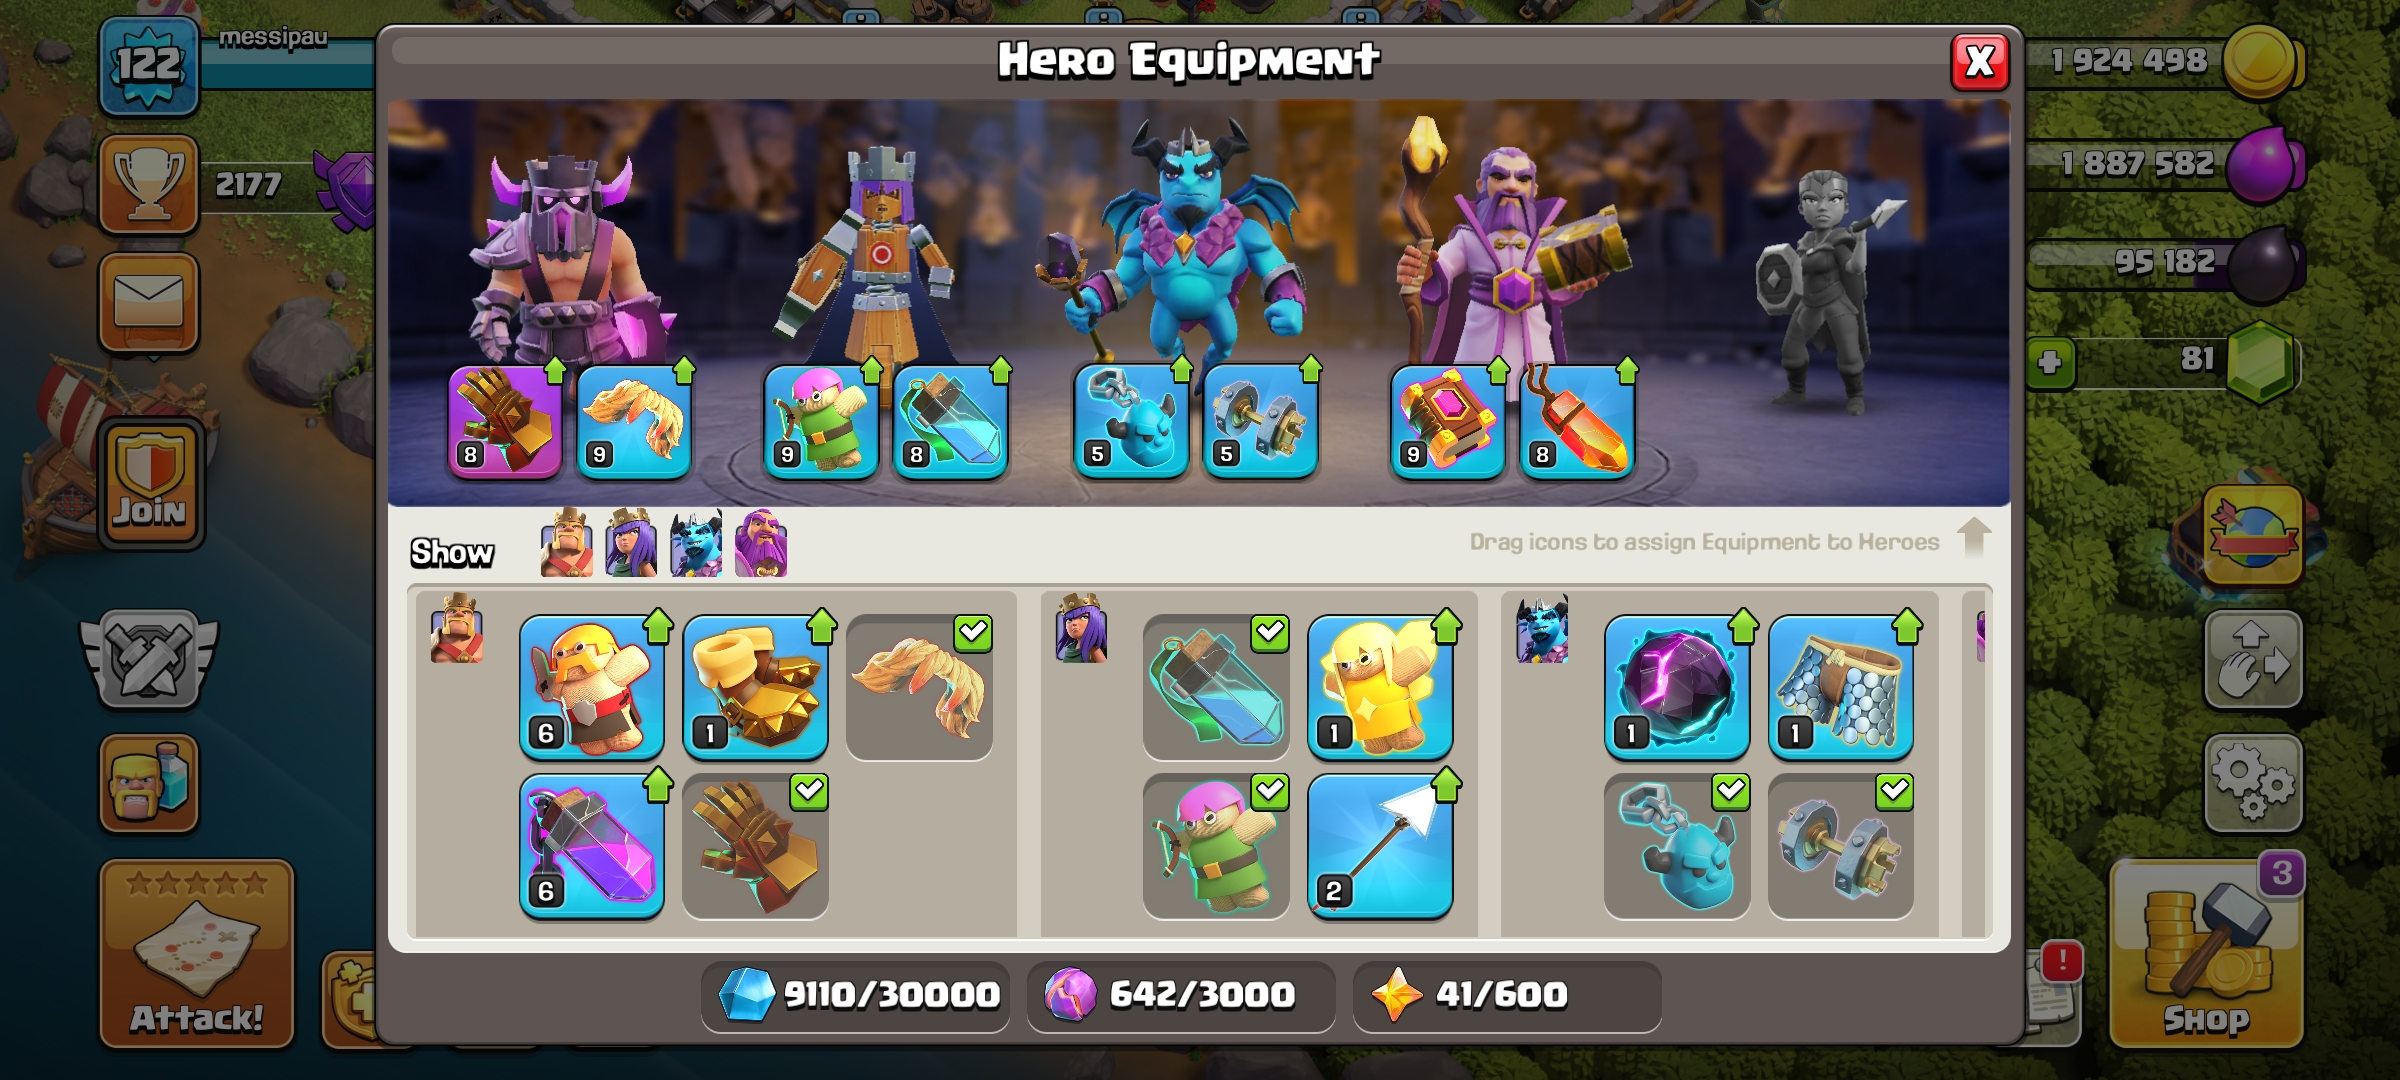Select the Healer Puppet equipment icon
2400x1080 pixels.
coord(1380,688)
